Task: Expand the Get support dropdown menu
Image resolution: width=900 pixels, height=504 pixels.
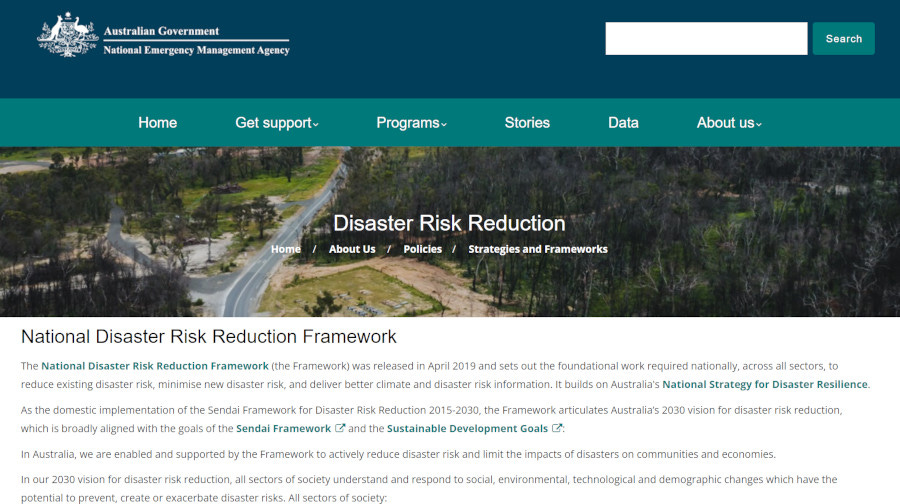Action: pos(277,123)
